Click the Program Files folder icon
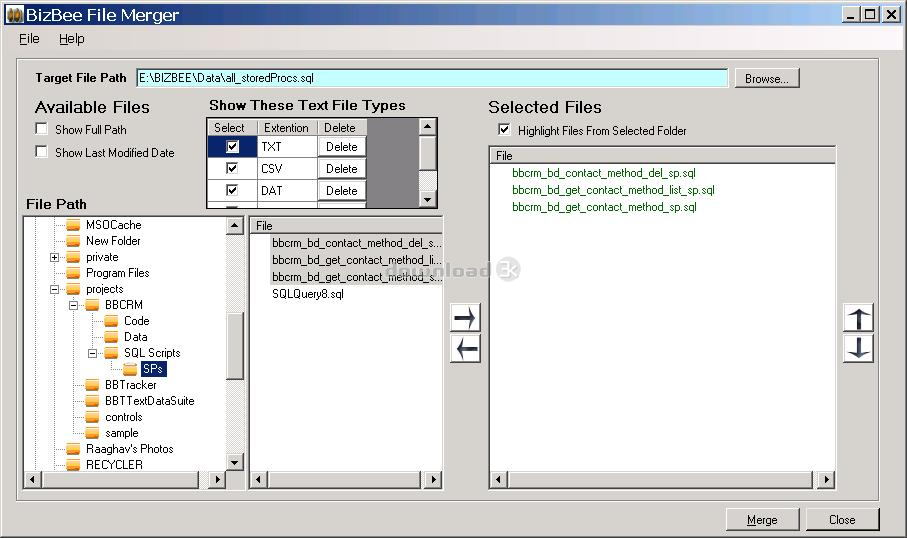Image resolution: width=907 pixels, height=538 pixels. [x=73, y=273]
